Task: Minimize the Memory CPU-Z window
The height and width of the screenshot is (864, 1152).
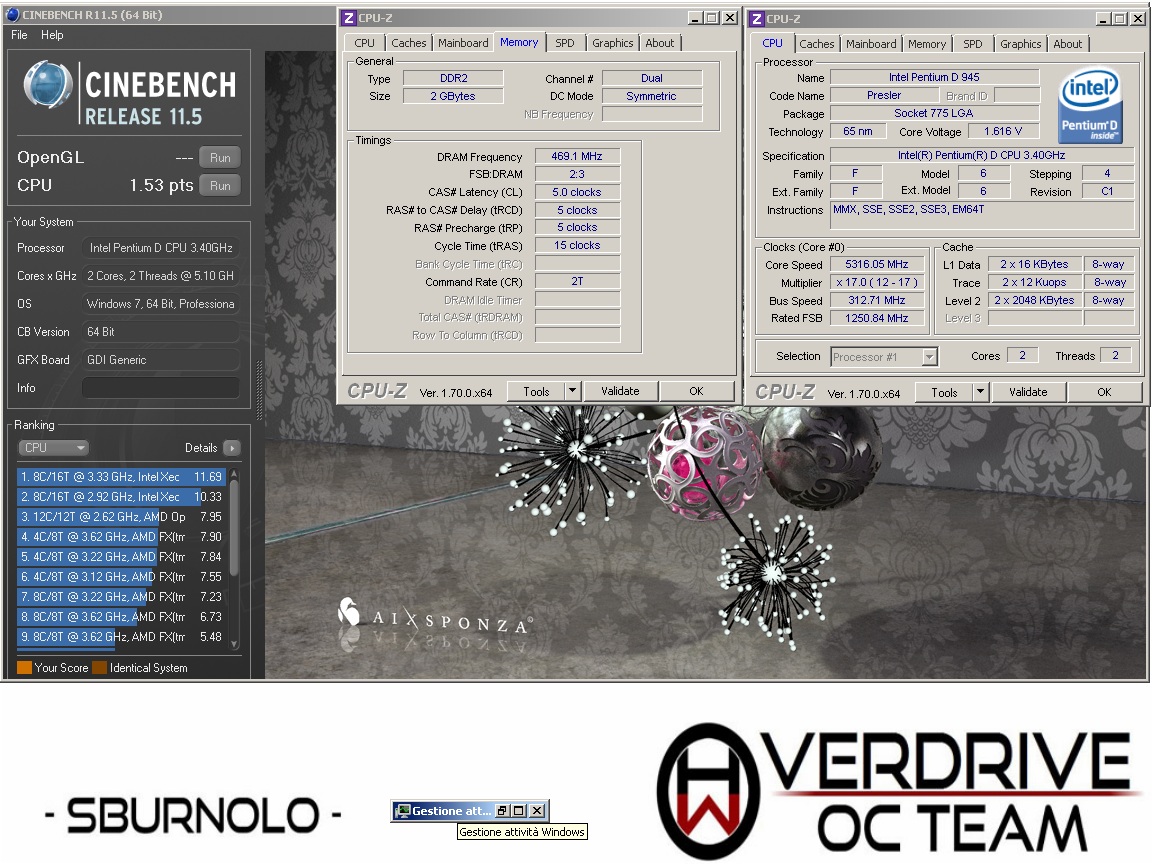Action: coord(695,18)
